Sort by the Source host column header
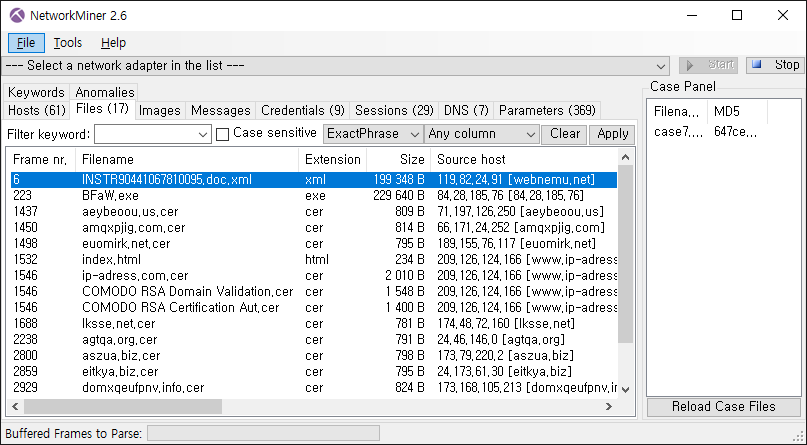The image size is (807, 445). coord(524,159)
